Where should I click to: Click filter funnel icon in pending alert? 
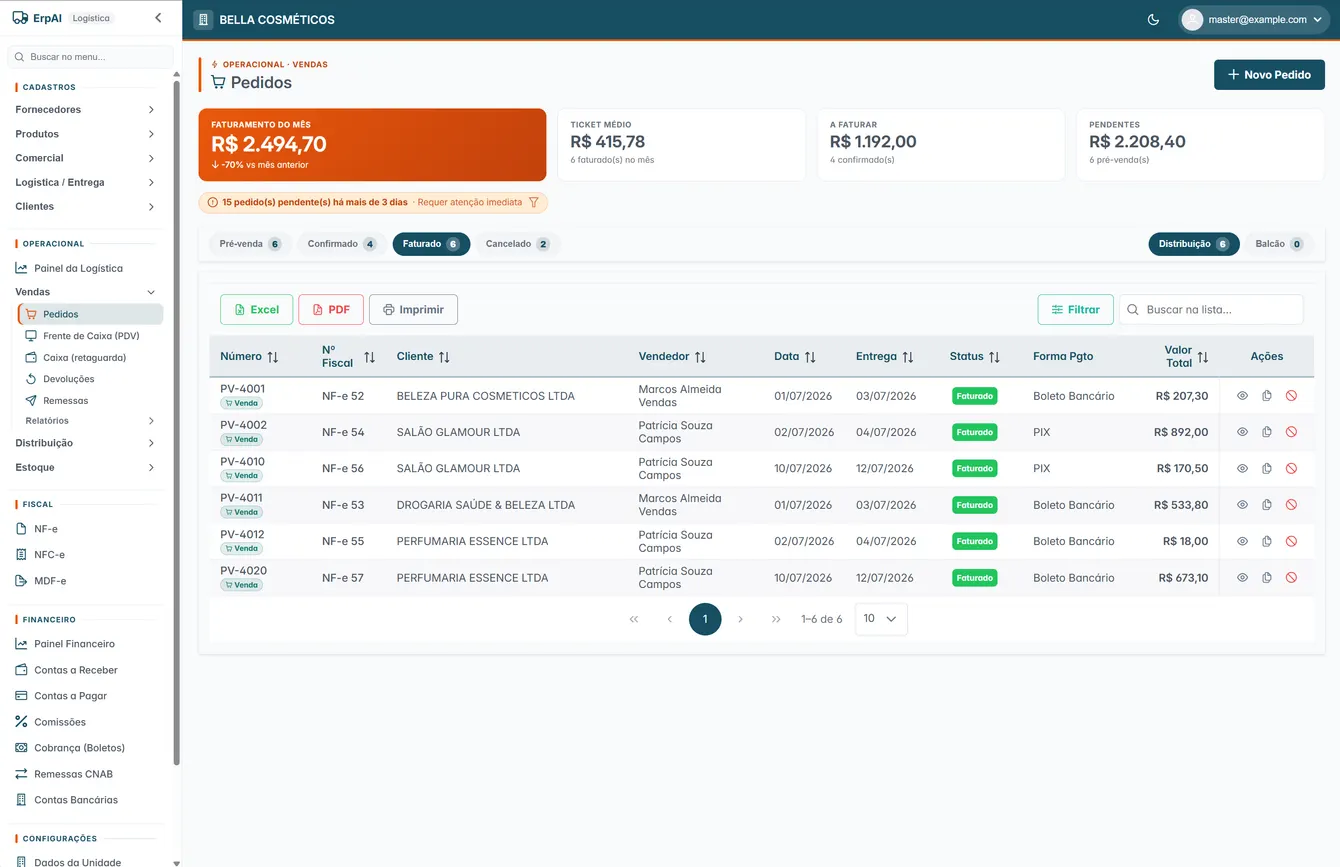533,202
